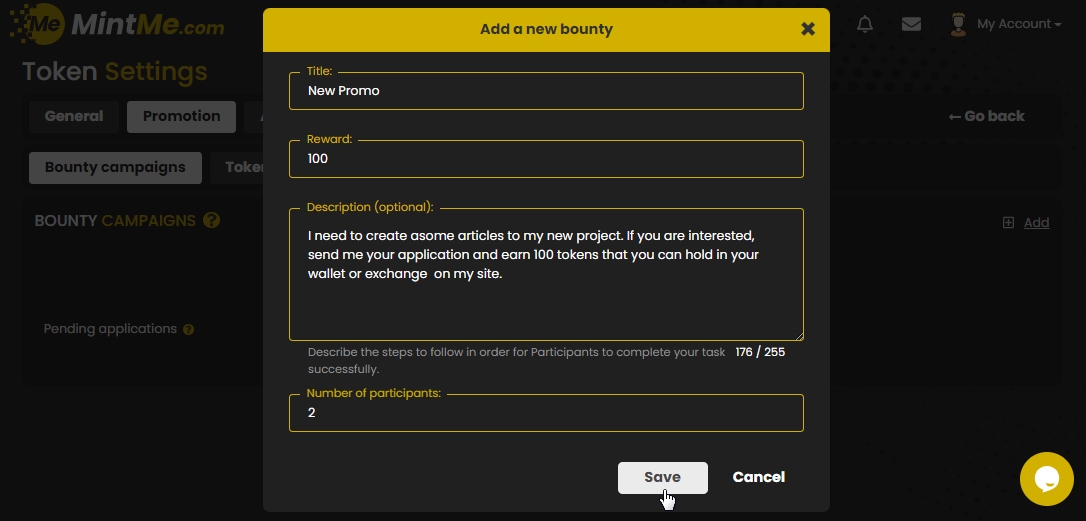This screenshot has height=521, width=1086.
Task: Click the notifications bell icon
Action: click(x=865, y=24)
